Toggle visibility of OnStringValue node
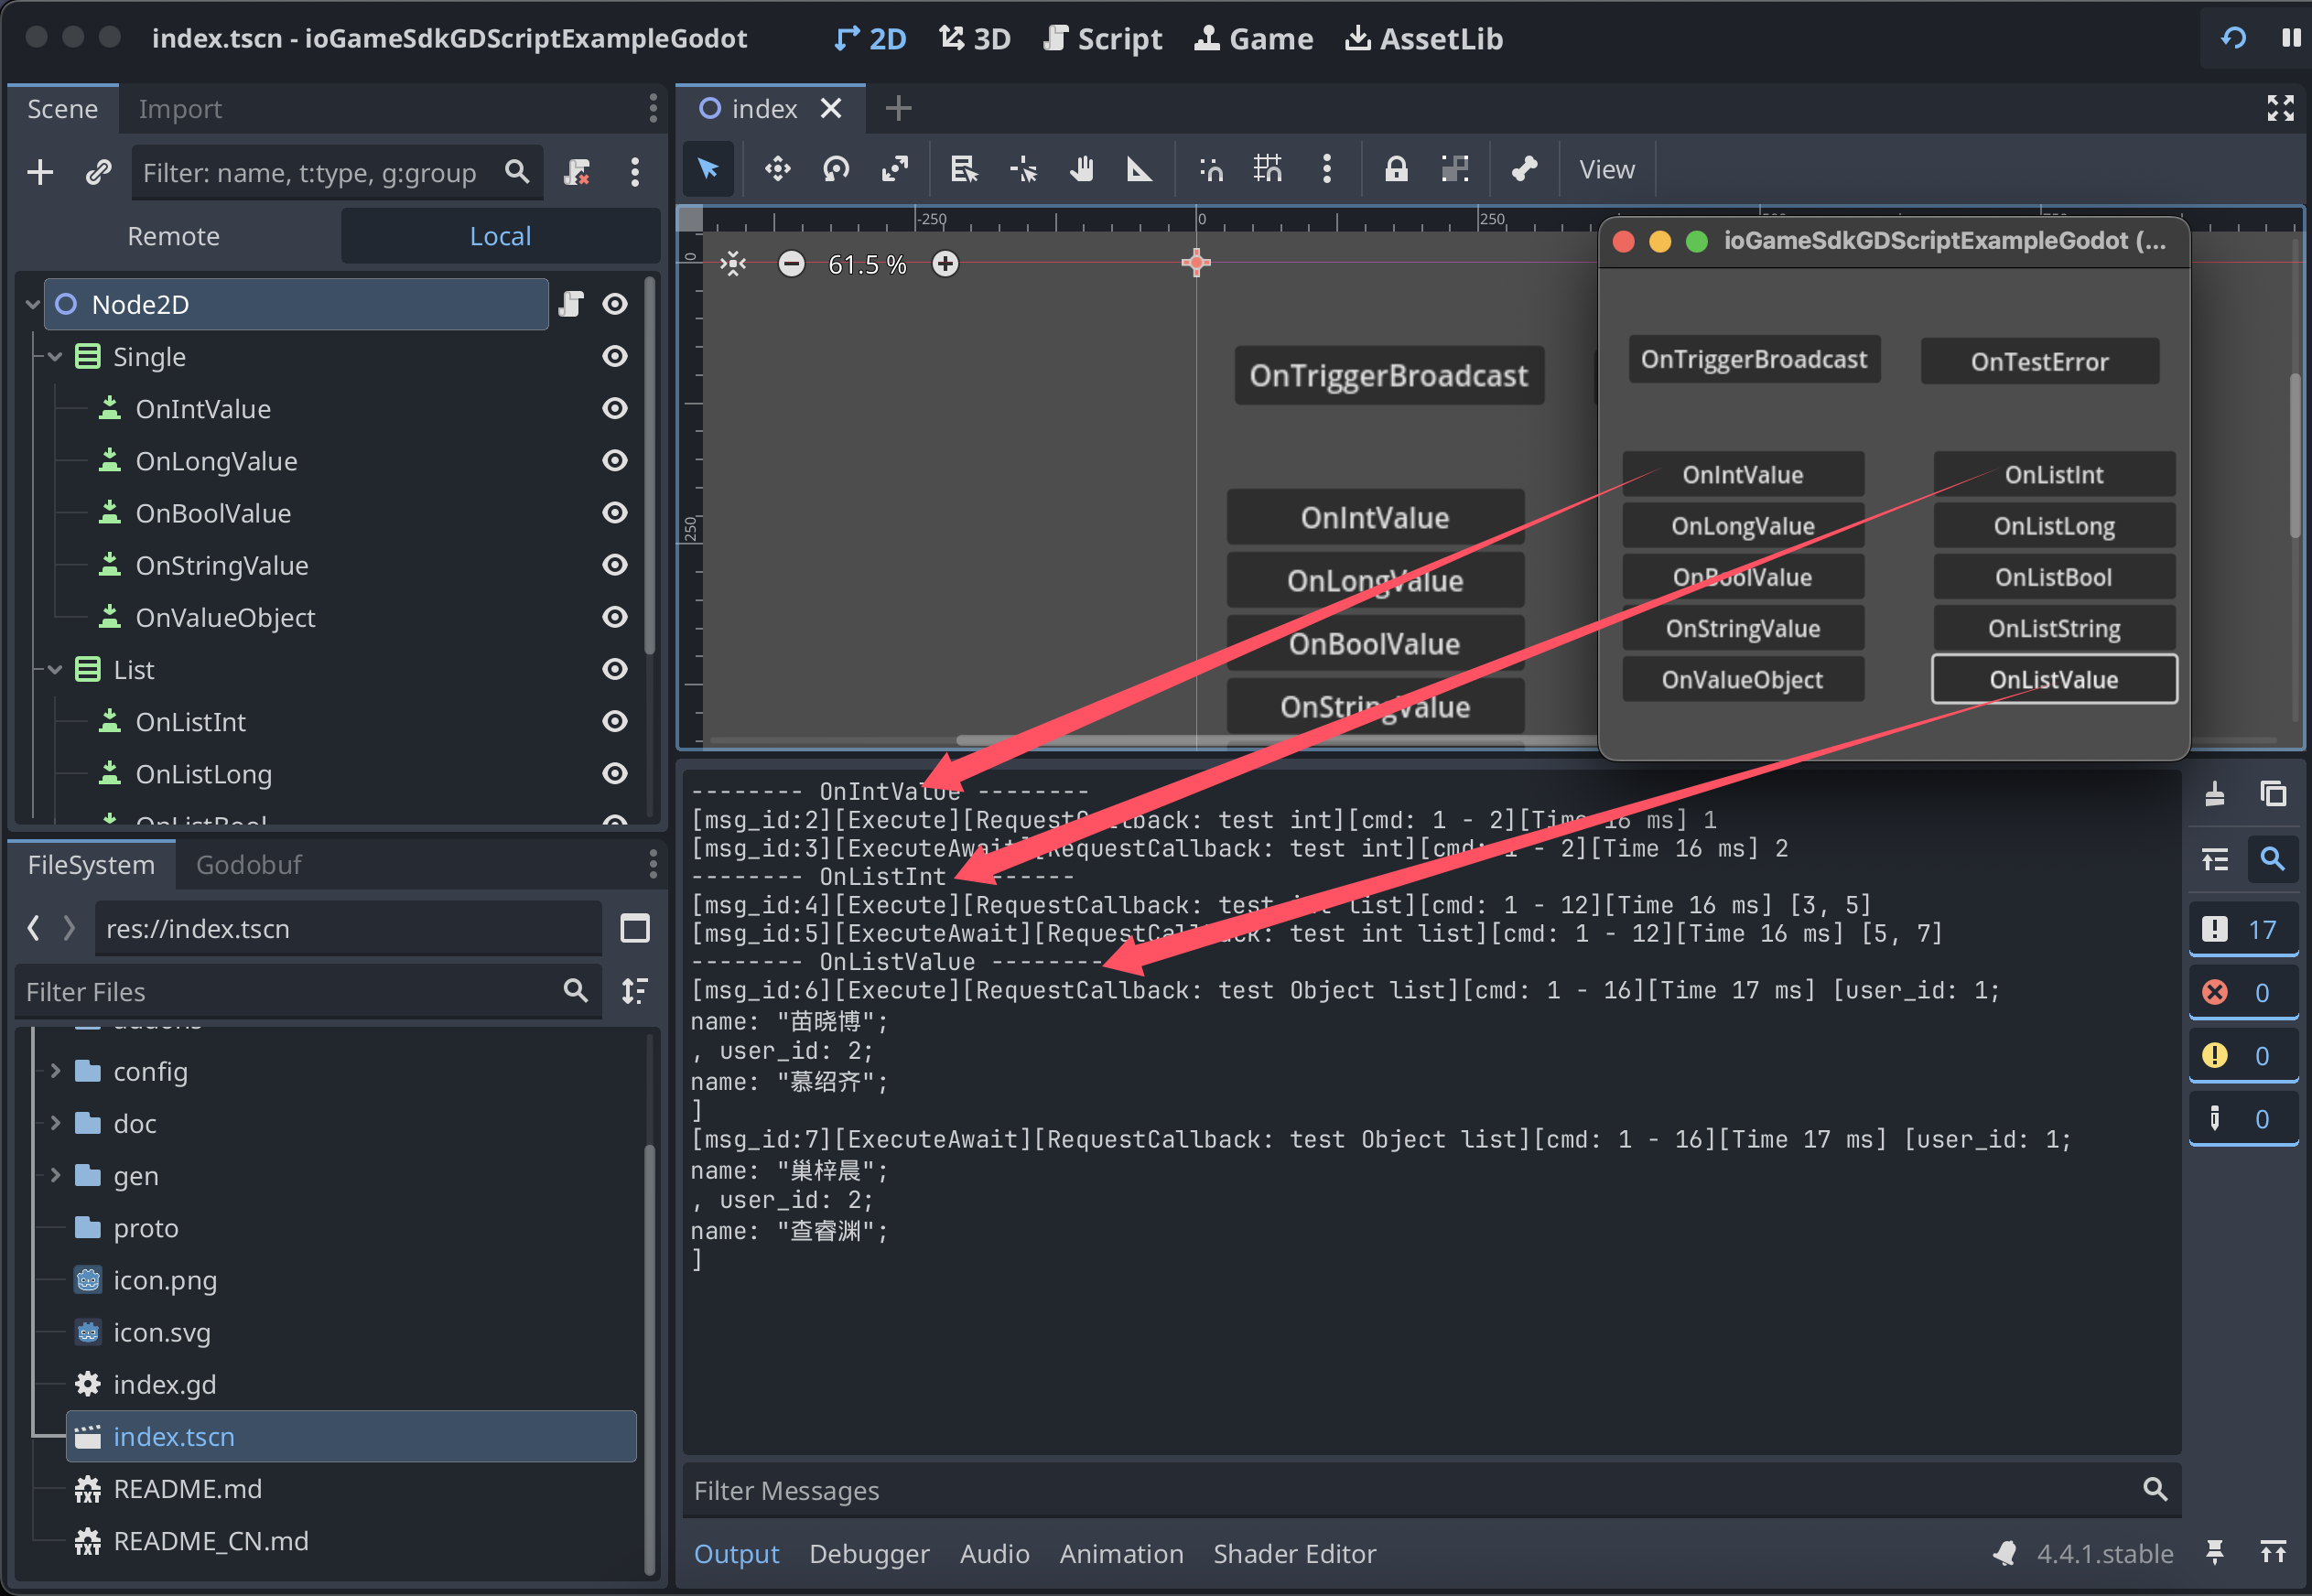This screenshot has height=1596, width=2312. coord(615,565)
